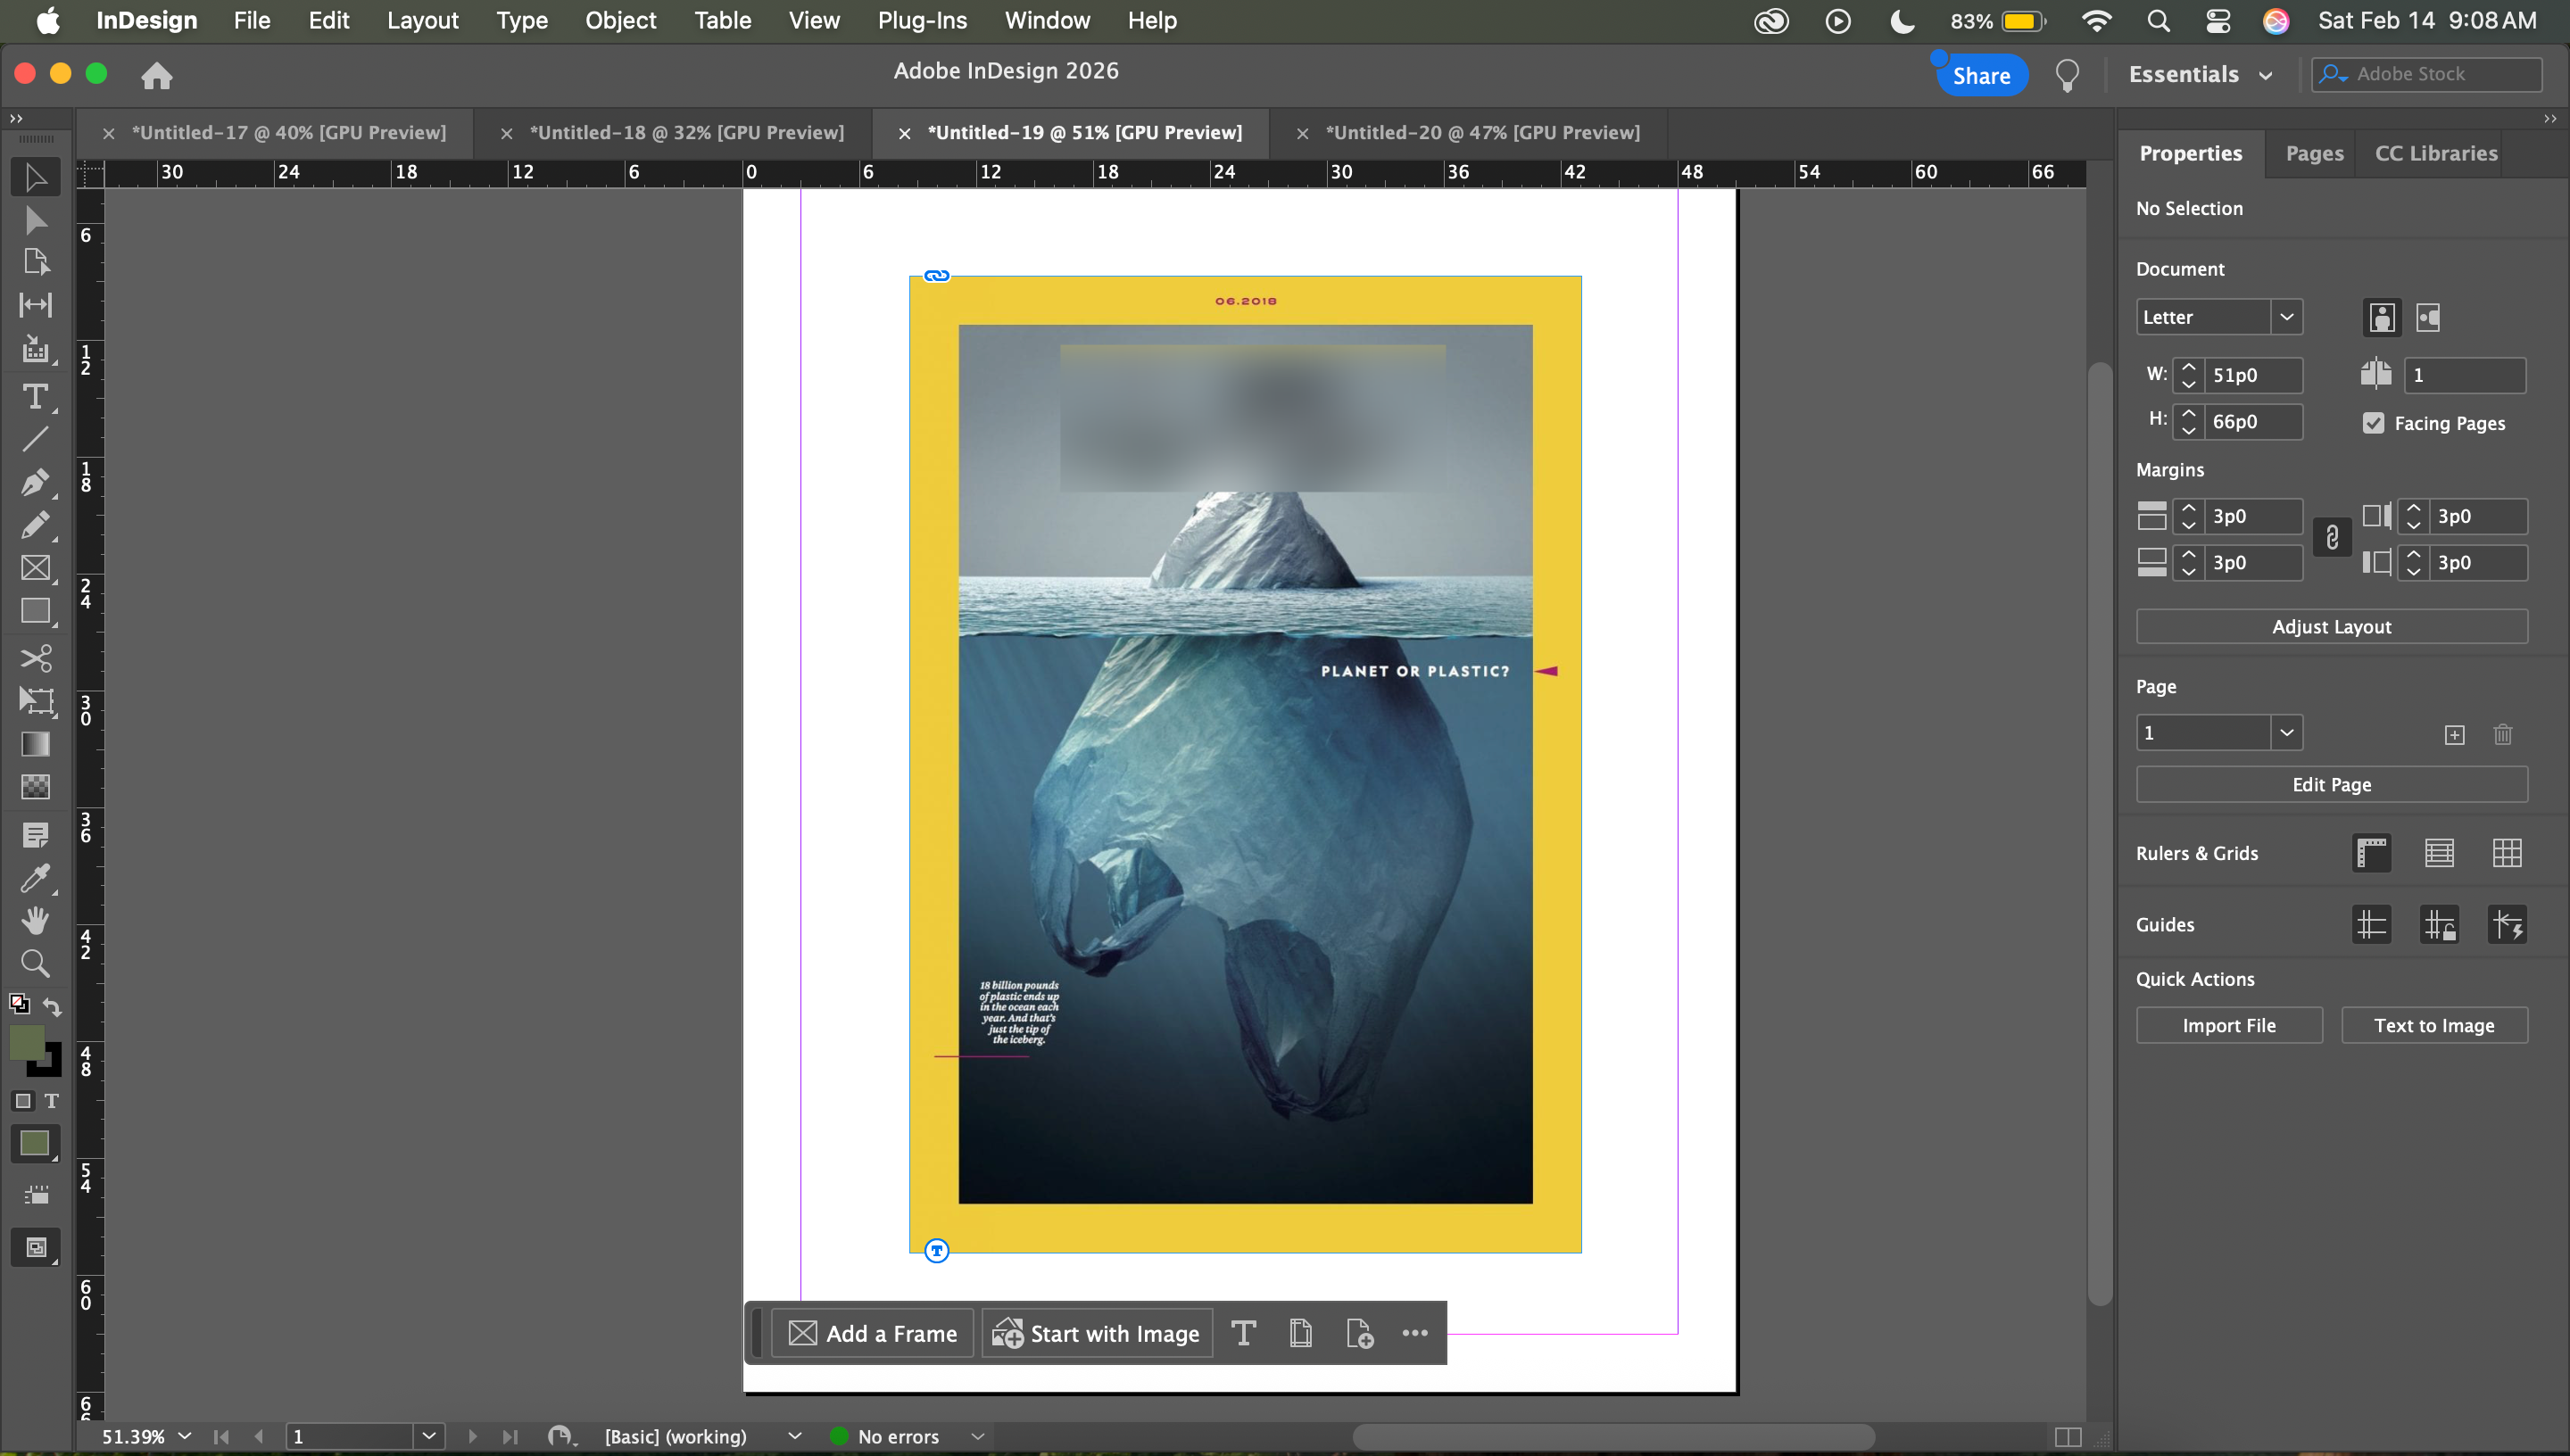Choose the Rectangle Frame tool
The width and height of the screenshot is (2570, 1456).
click(x=35, y=568)
